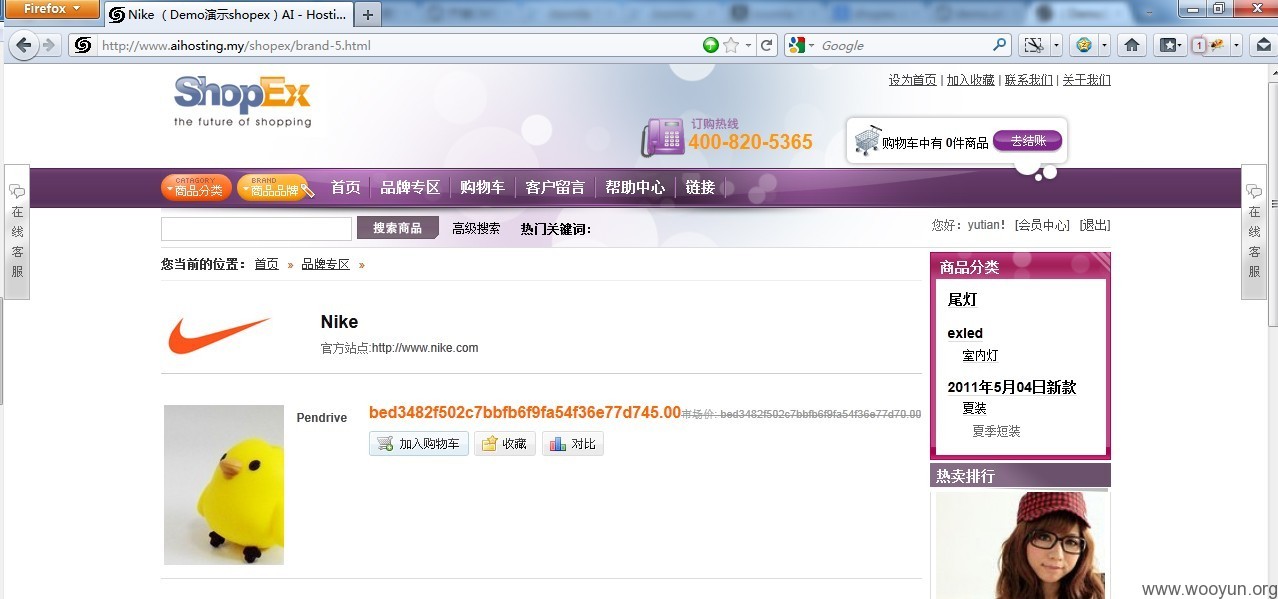Screen dimensions: 1278x599
Task: Click 品牌专区 in the breadcrumb trail
Action: [x=326, y=264]
